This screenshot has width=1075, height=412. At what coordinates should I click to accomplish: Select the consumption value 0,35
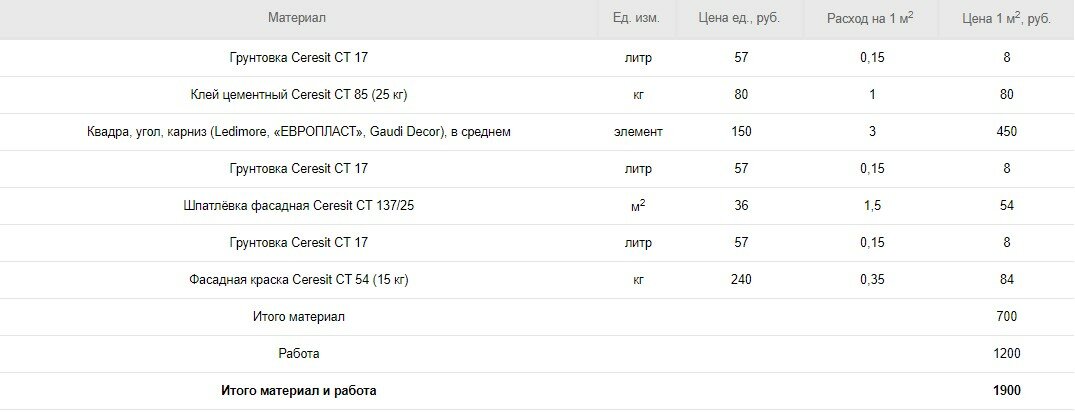(x=872, y=280)
